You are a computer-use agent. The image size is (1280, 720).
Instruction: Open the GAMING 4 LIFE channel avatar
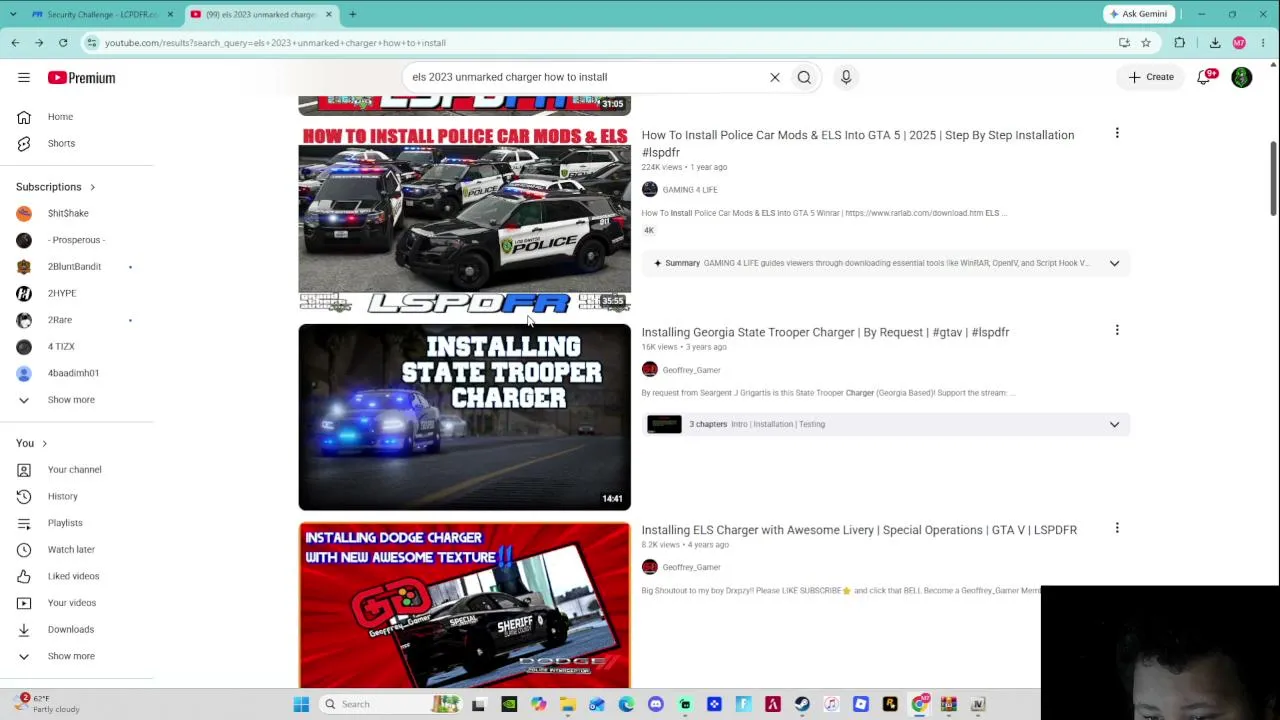pyautogui.click(x=650, y=189)
